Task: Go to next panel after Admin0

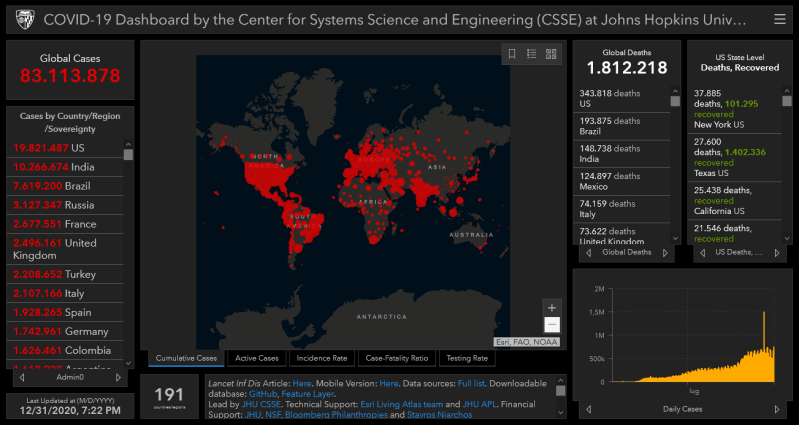Action: (x=119, y=378)
